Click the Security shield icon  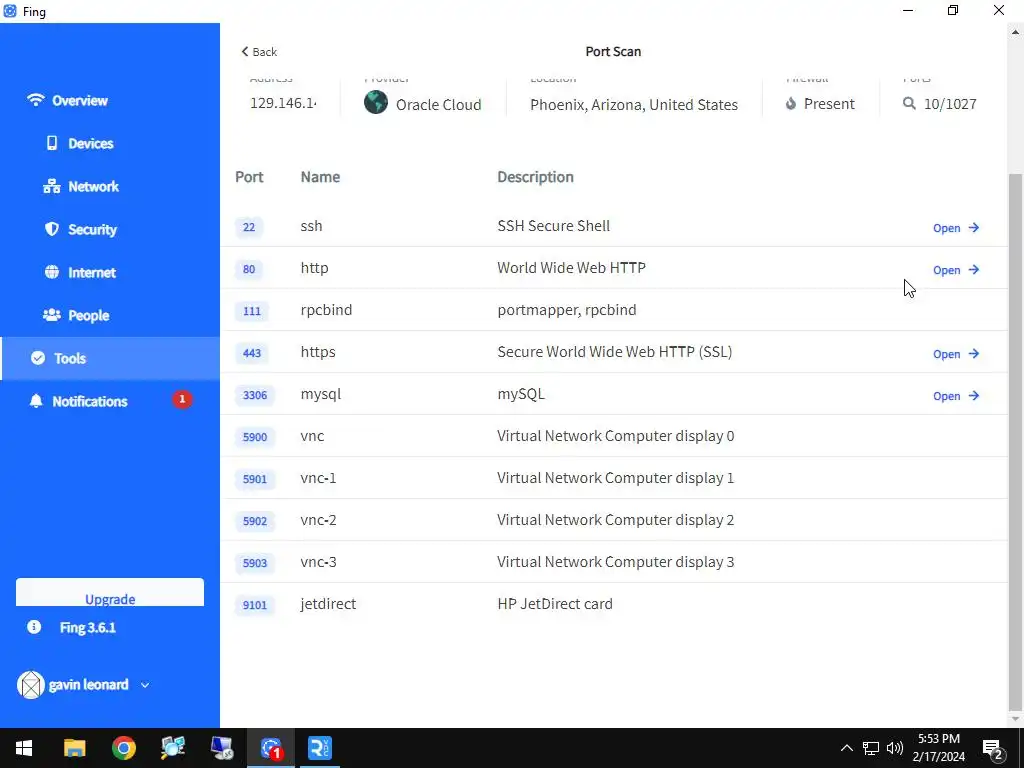52,229
